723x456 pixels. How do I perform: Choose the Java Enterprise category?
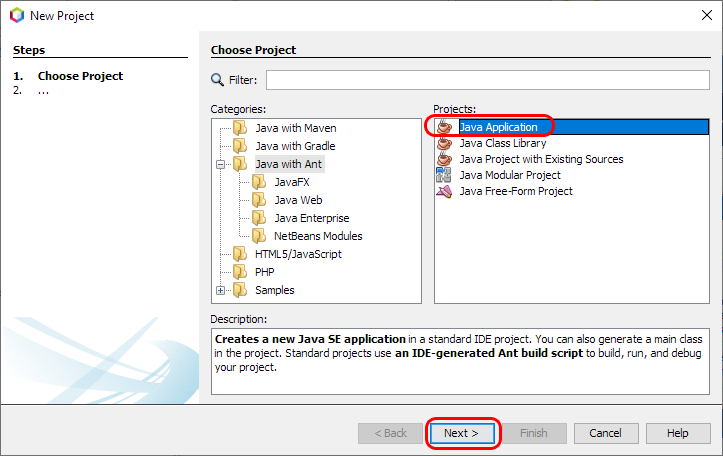point(312,218)
